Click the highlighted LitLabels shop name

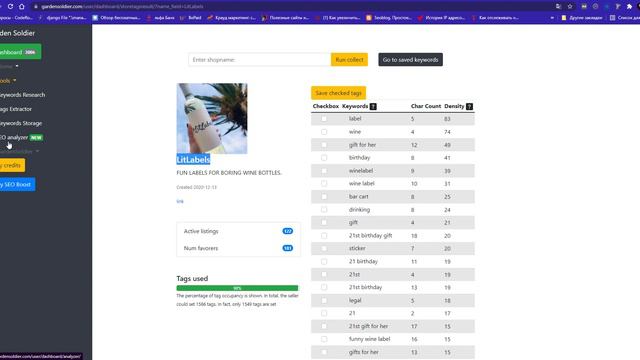tap(193, 160)
